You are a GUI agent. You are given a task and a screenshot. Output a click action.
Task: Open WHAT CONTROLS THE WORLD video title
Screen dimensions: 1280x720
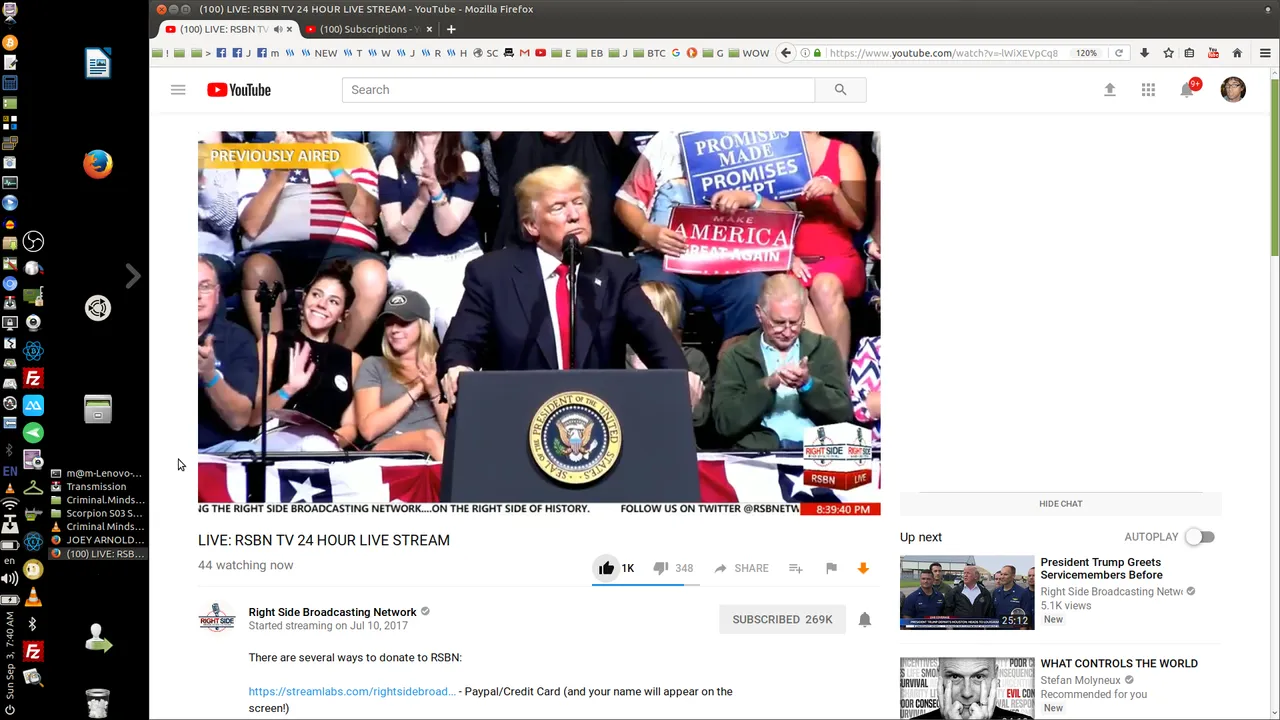[x=1119, y=664]
